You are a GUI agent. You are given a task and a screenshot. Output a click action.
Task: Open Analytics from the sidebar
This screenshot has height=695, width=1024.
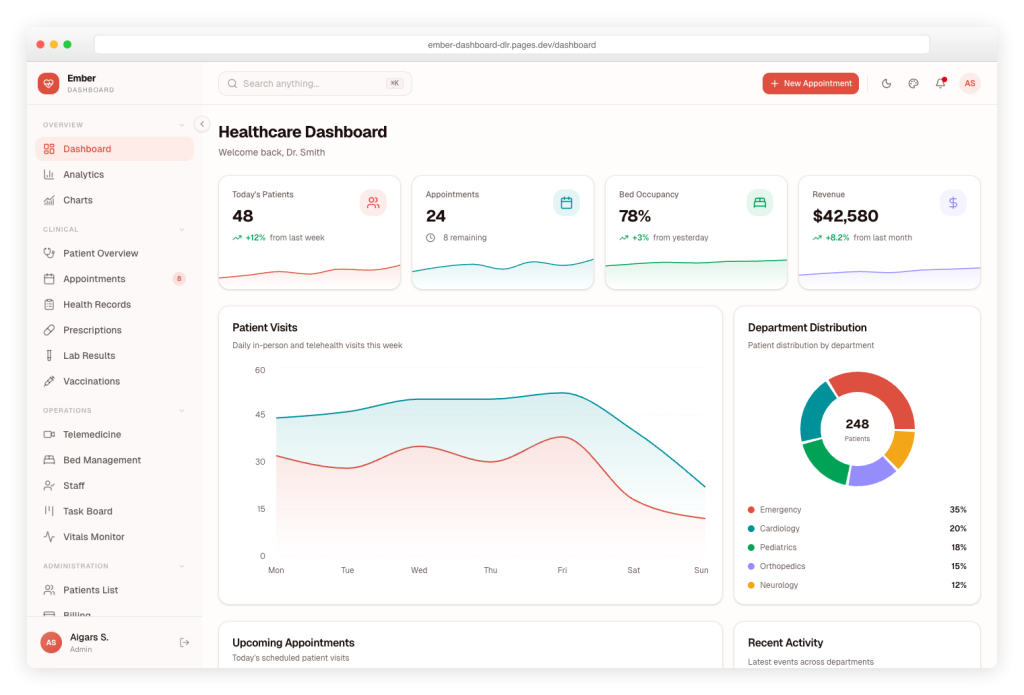click(114, 174)
